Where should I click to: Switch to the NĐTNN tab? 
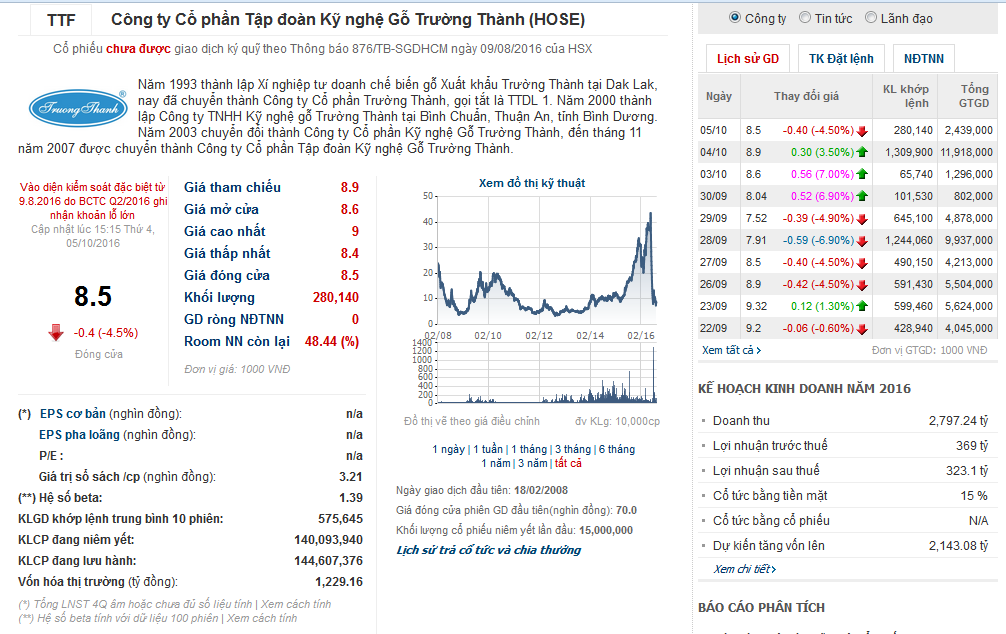click(x=924, y=59)
